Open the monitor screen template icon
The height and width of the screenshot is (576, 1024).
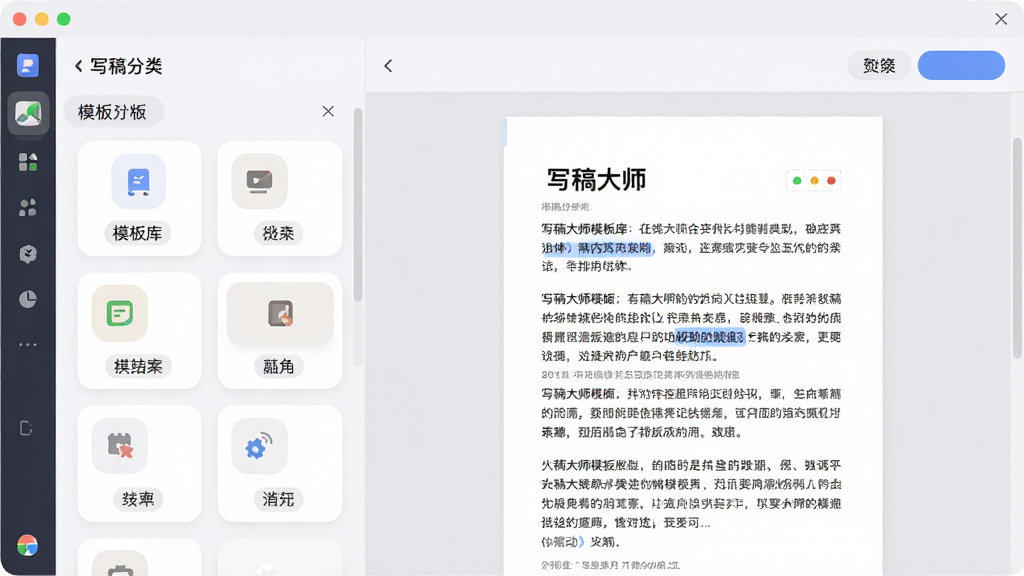coord(259,182)
